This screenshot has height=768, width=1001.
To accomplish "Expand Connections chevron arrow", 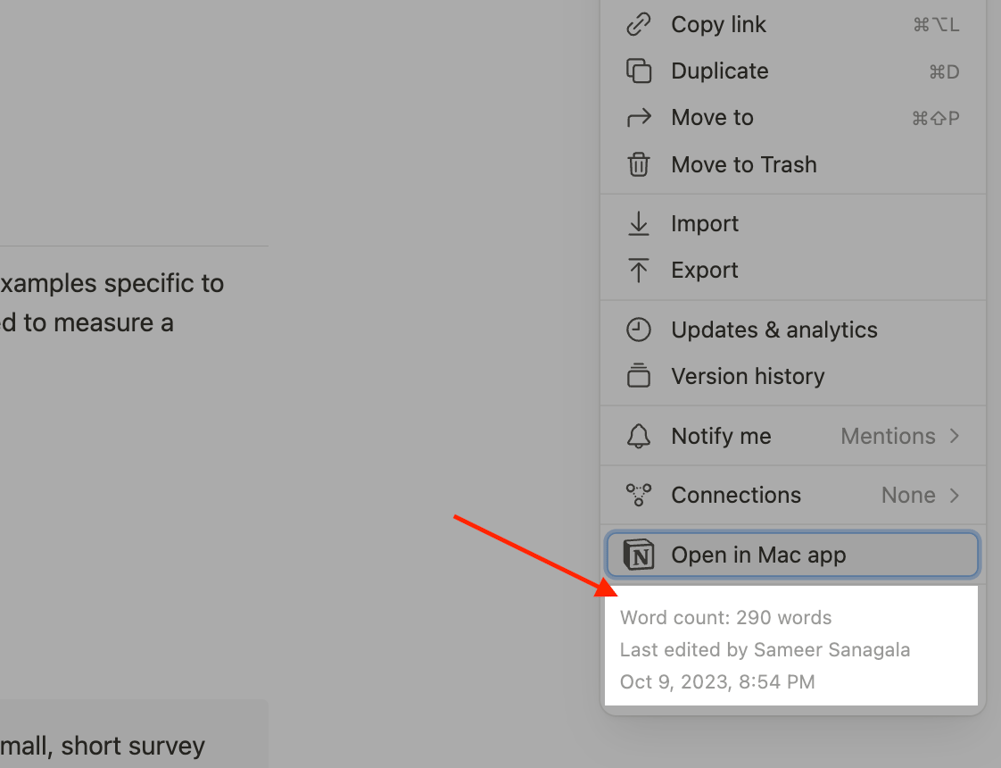I will 954,495.
